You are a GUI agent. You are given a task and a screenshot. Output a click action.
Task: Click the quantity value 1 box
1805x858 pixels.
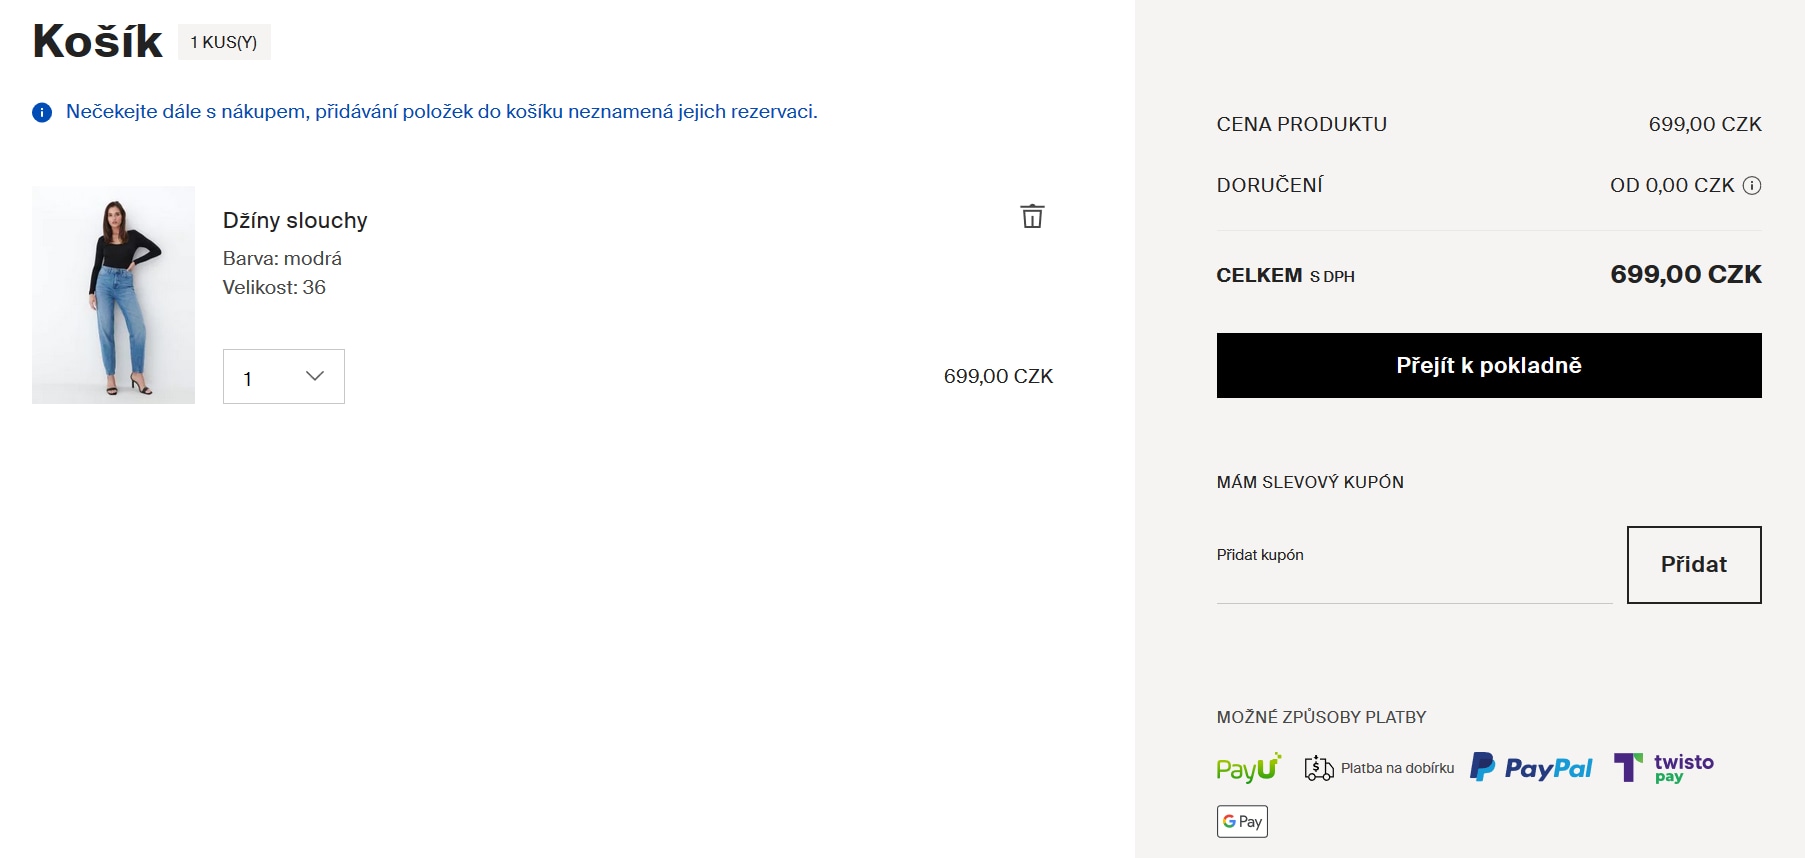coord(284,377)
